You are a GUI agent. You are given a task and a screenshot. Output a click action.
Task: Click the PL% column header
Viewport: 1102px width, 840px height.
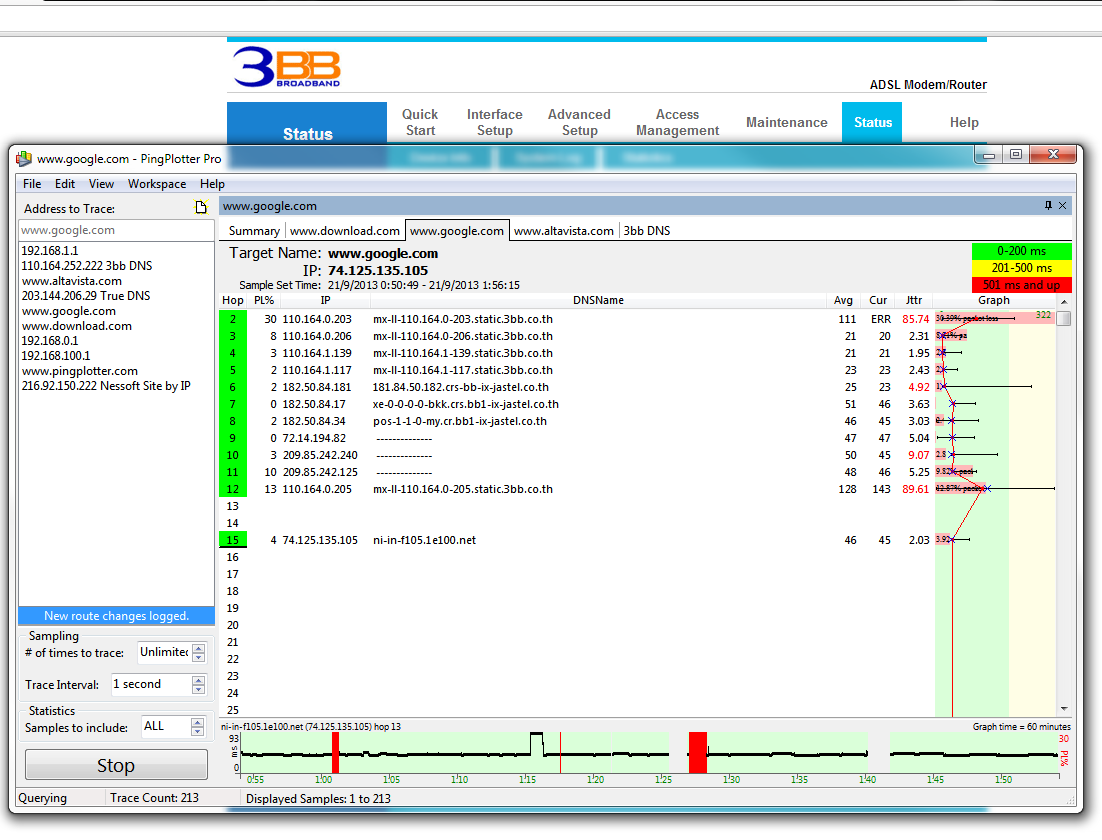point(264,300)
